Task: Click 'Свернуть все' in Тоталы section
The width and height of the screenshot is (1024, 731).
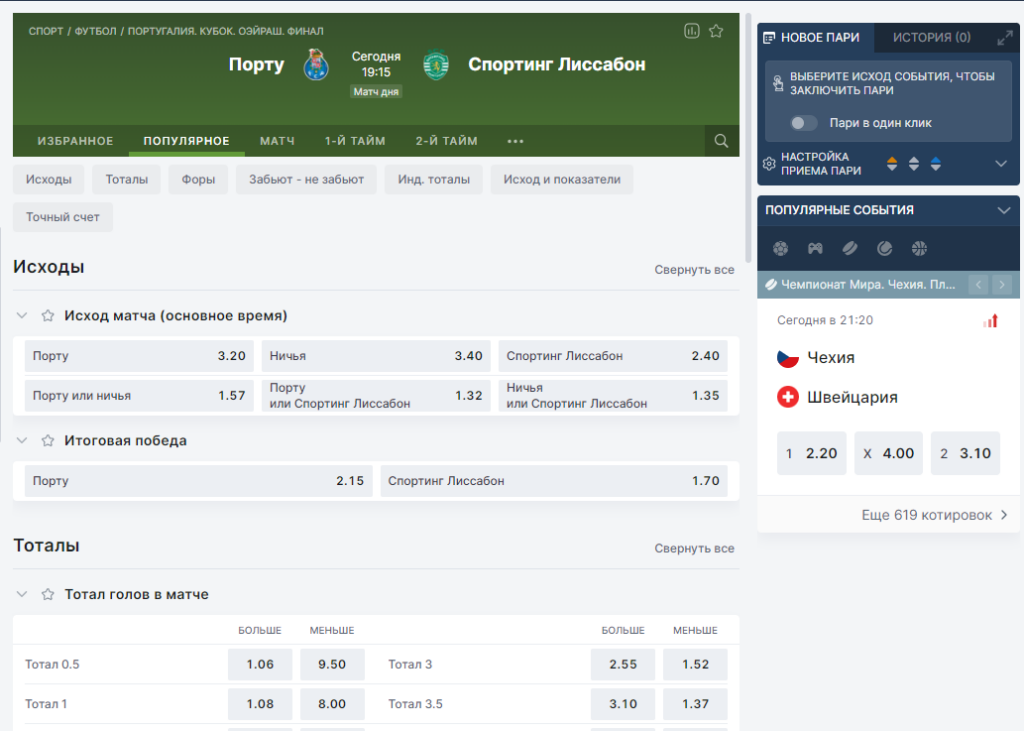Action: click(694, 549)
